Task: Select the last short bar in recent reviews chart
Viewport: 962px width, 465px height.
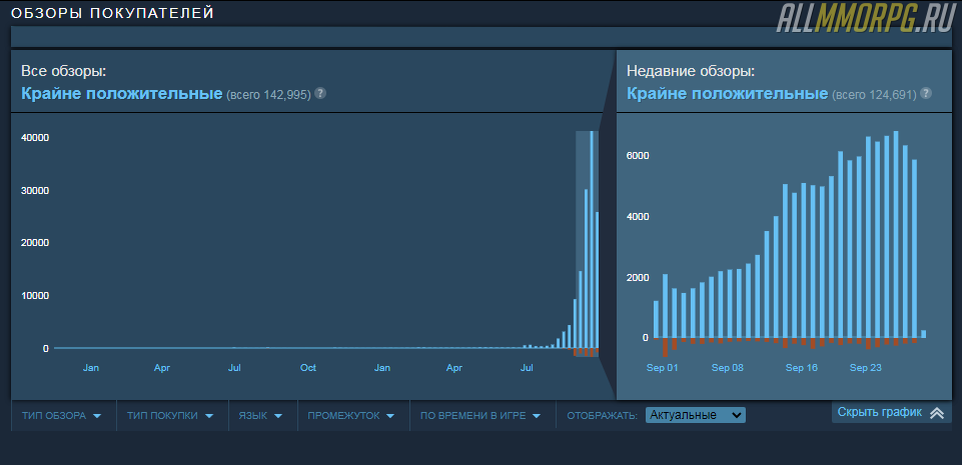Action: pyautogui.click(x=923, y=334)
